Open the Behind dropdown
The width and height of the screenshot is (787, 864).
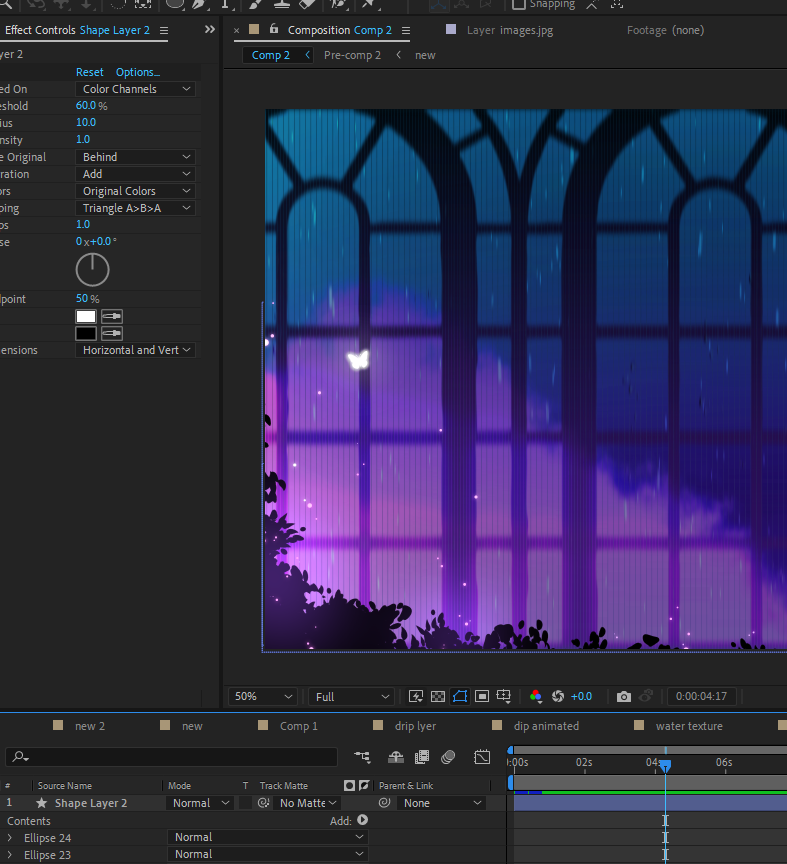tap(135, 157)
